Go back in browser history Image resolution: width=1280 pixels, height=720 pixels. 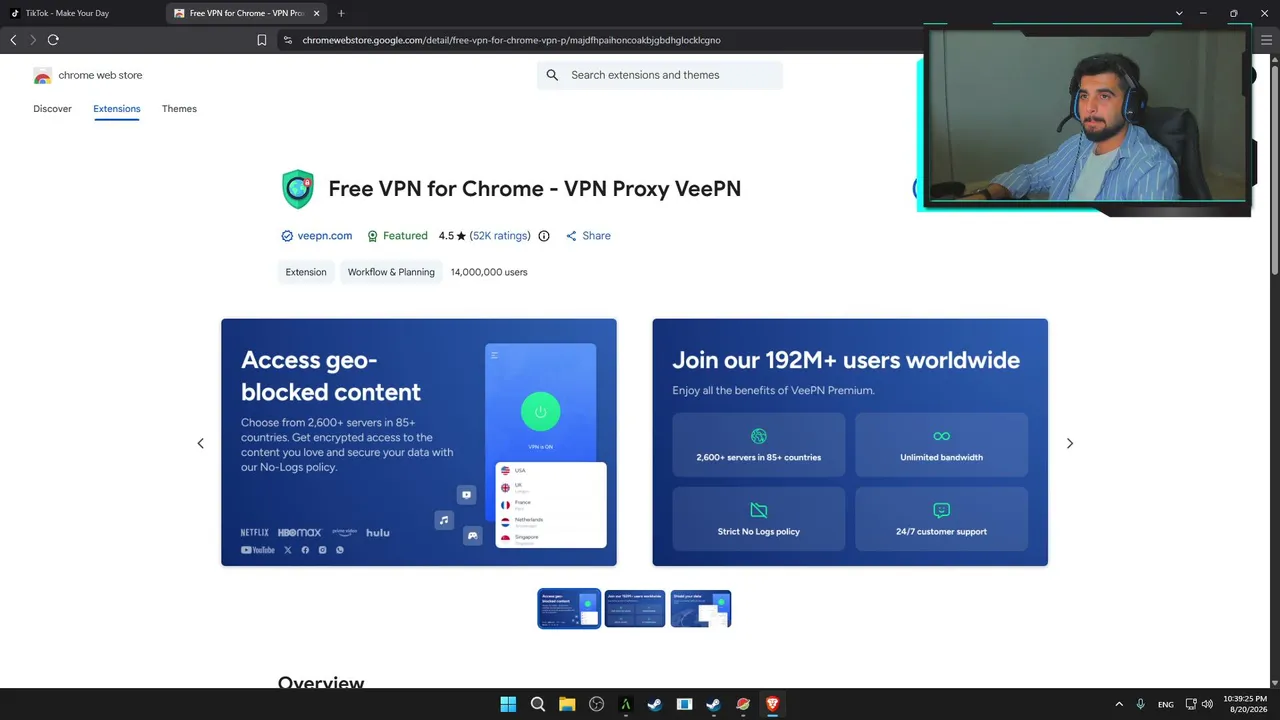point(13,40)
